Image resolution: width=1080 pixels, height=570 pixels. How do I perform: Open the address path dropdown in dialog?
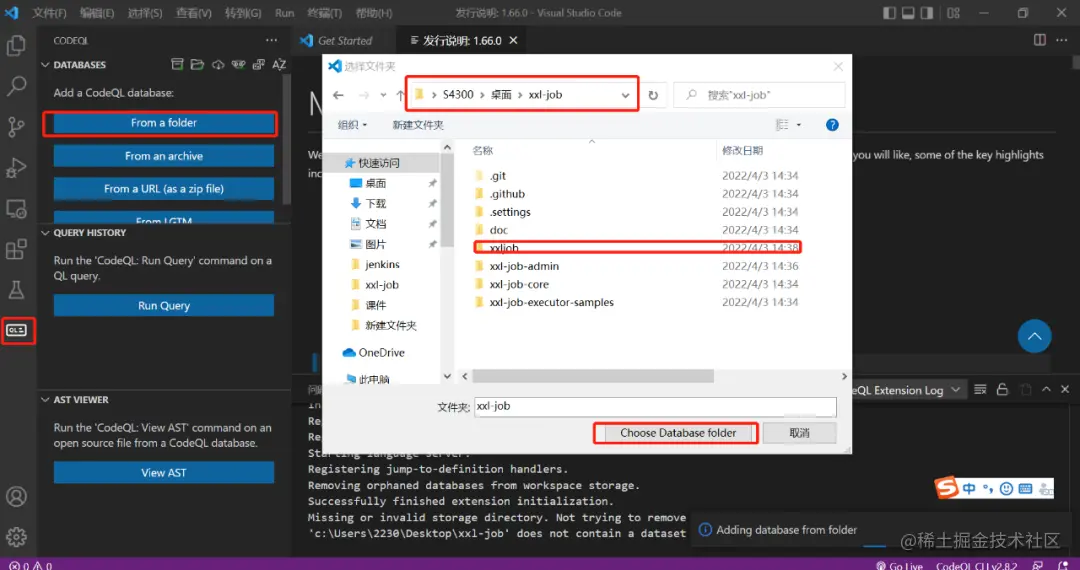tap(625, 95)
